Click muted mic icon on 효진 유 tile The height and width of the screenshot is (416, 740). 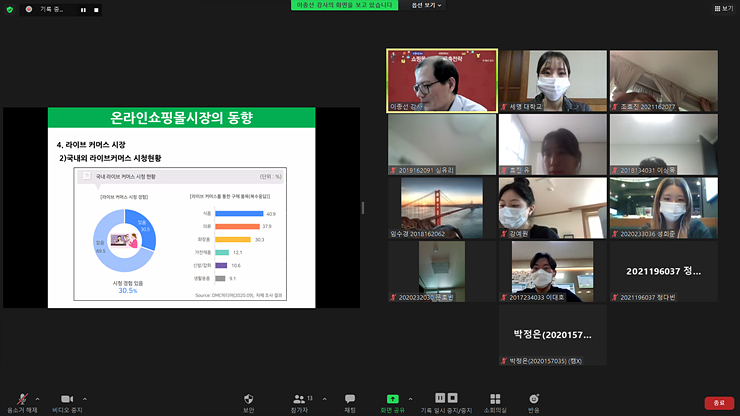(504, 170)
